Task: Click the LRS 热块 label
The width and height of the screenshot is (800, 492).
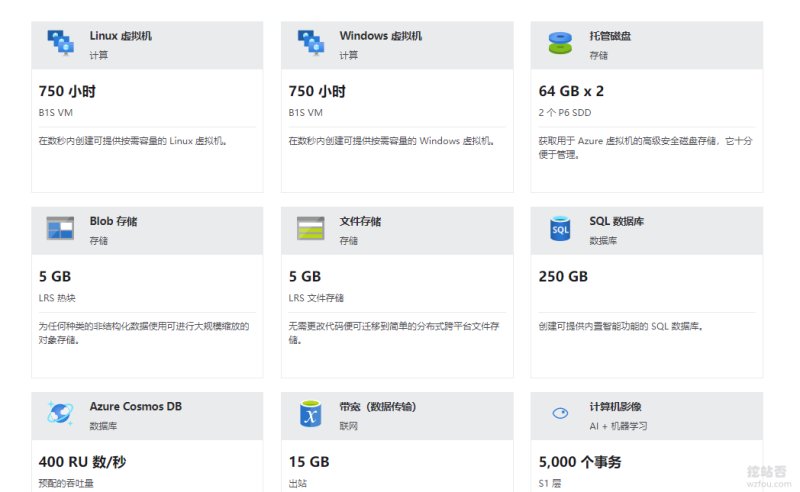Action: [57, 298]
